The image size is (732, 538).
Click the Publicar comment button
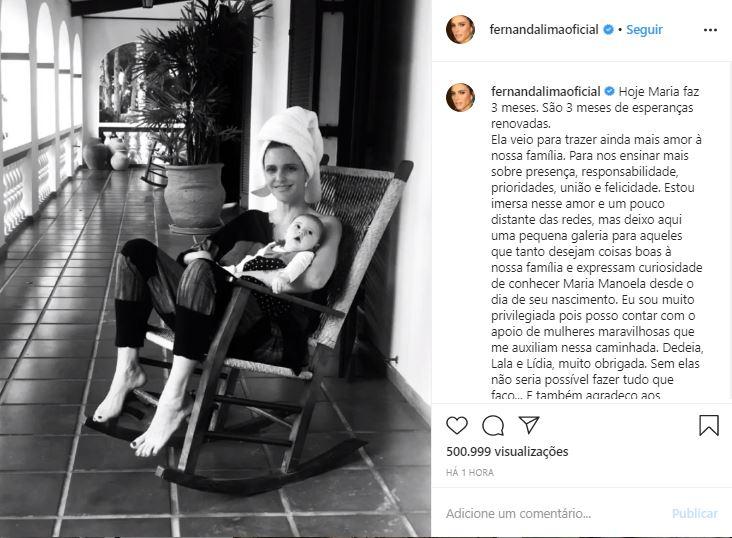coord(695,514)
